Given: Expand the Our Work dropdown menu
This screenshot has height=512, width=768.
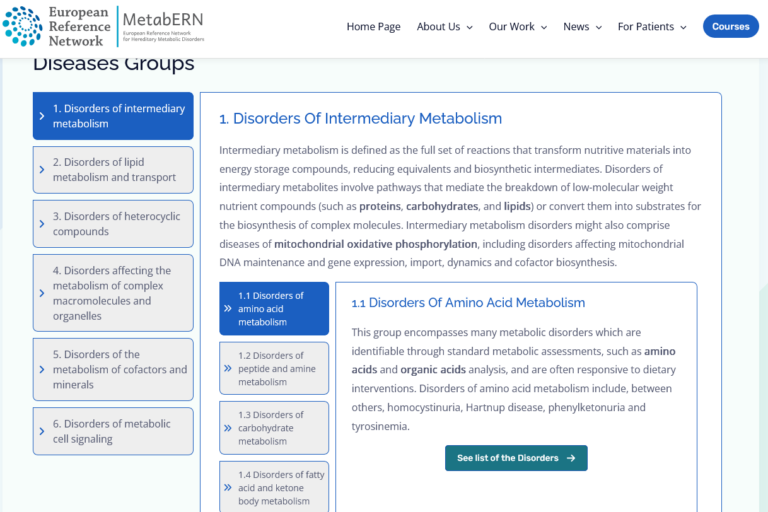Looking at the screenshot, I should pos(518,26).
